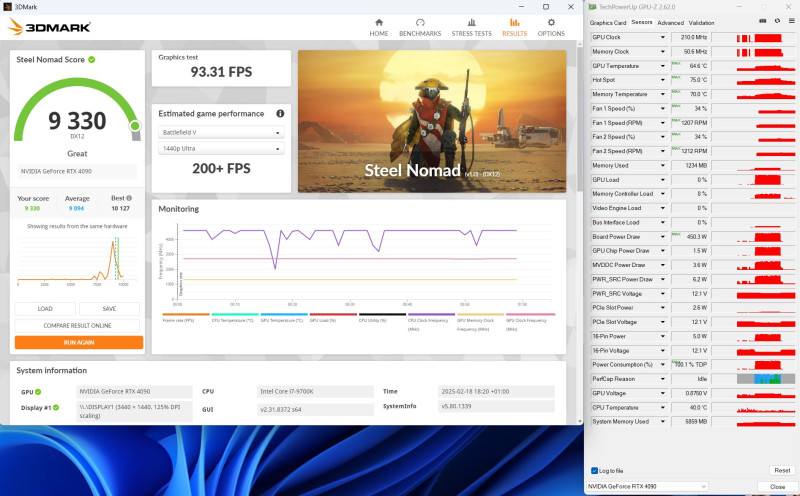Open the GPU-Z hamburger menu

point(791,21)
